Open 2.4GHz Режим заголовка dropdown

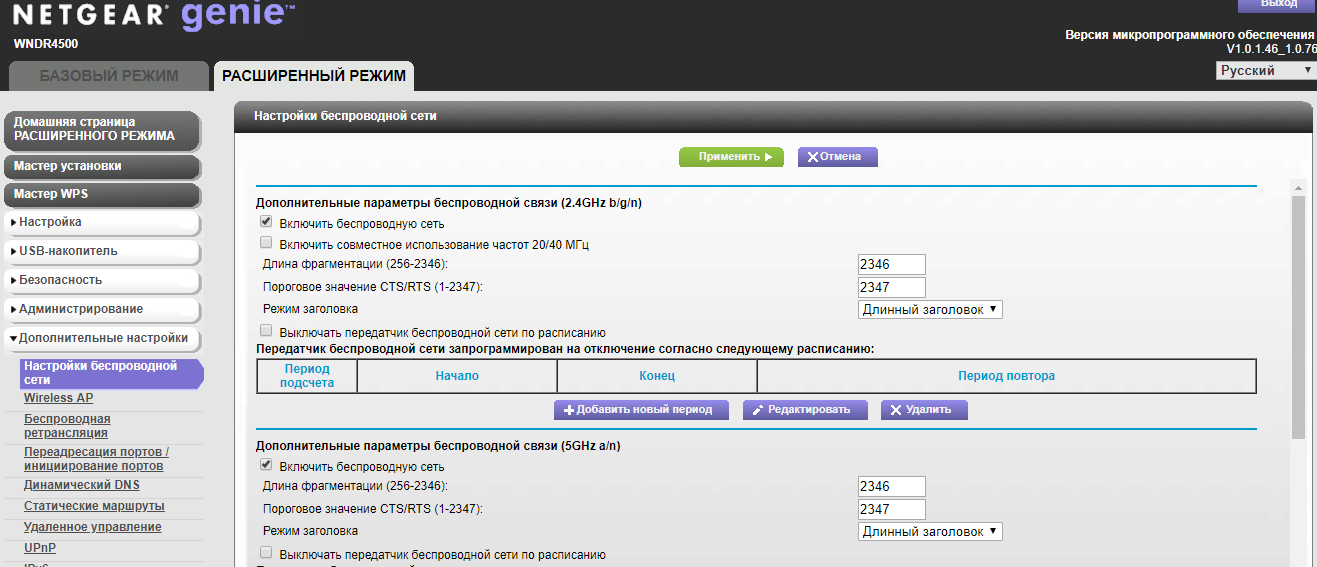930,310
